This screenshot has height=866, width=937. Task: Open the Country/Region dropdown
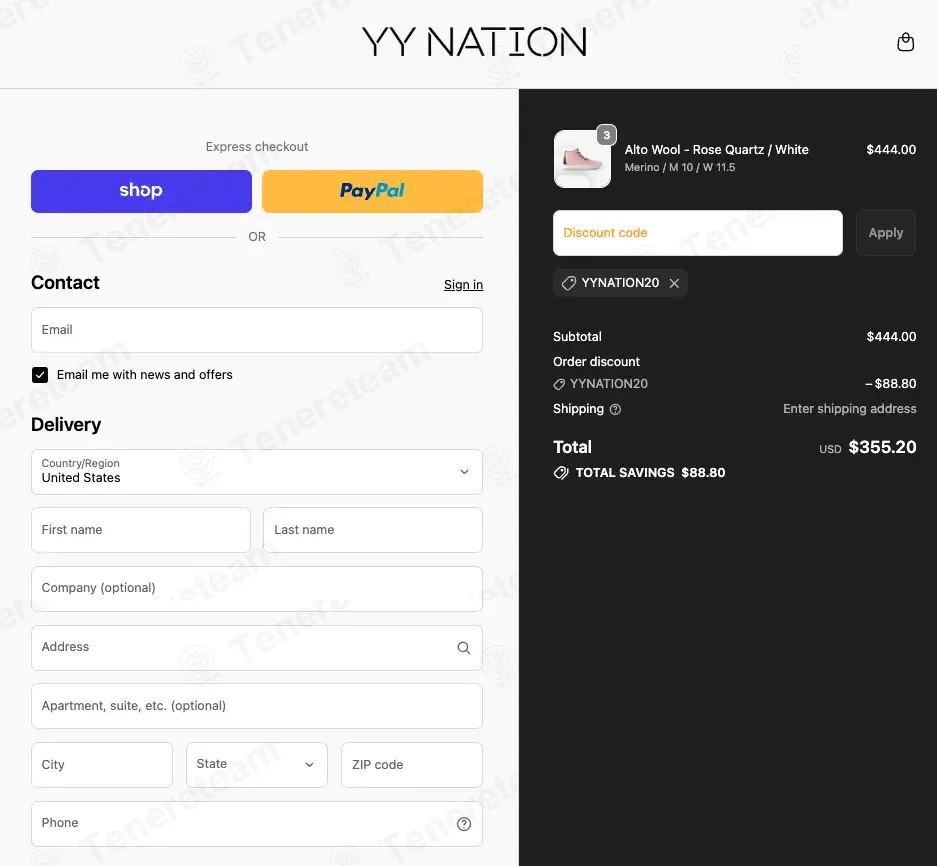[x=257, y=472]
